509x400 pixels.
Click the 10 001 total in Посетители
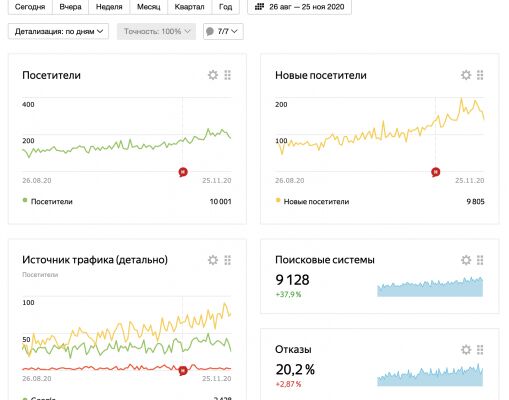(x=220, y=201)
